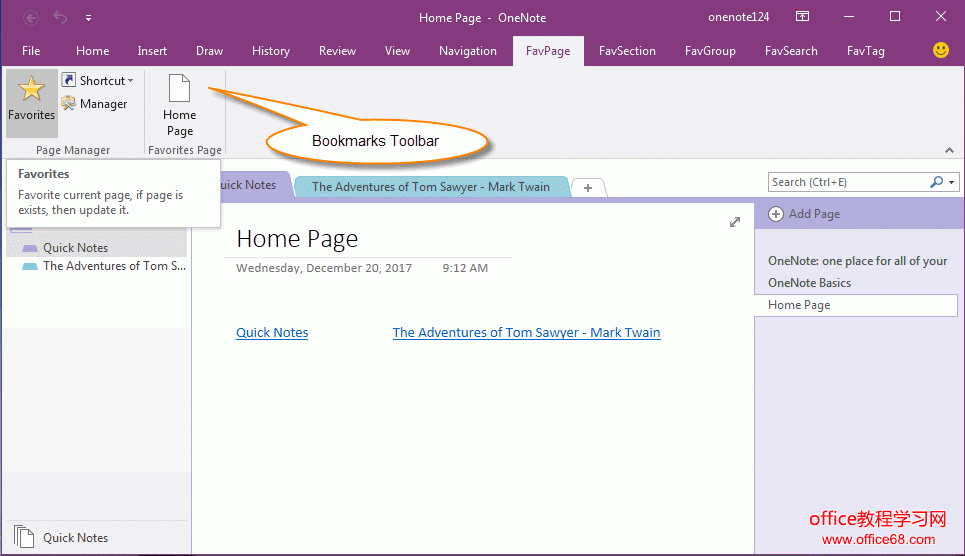Click the Home Page button in ribbon

[180, 105]
